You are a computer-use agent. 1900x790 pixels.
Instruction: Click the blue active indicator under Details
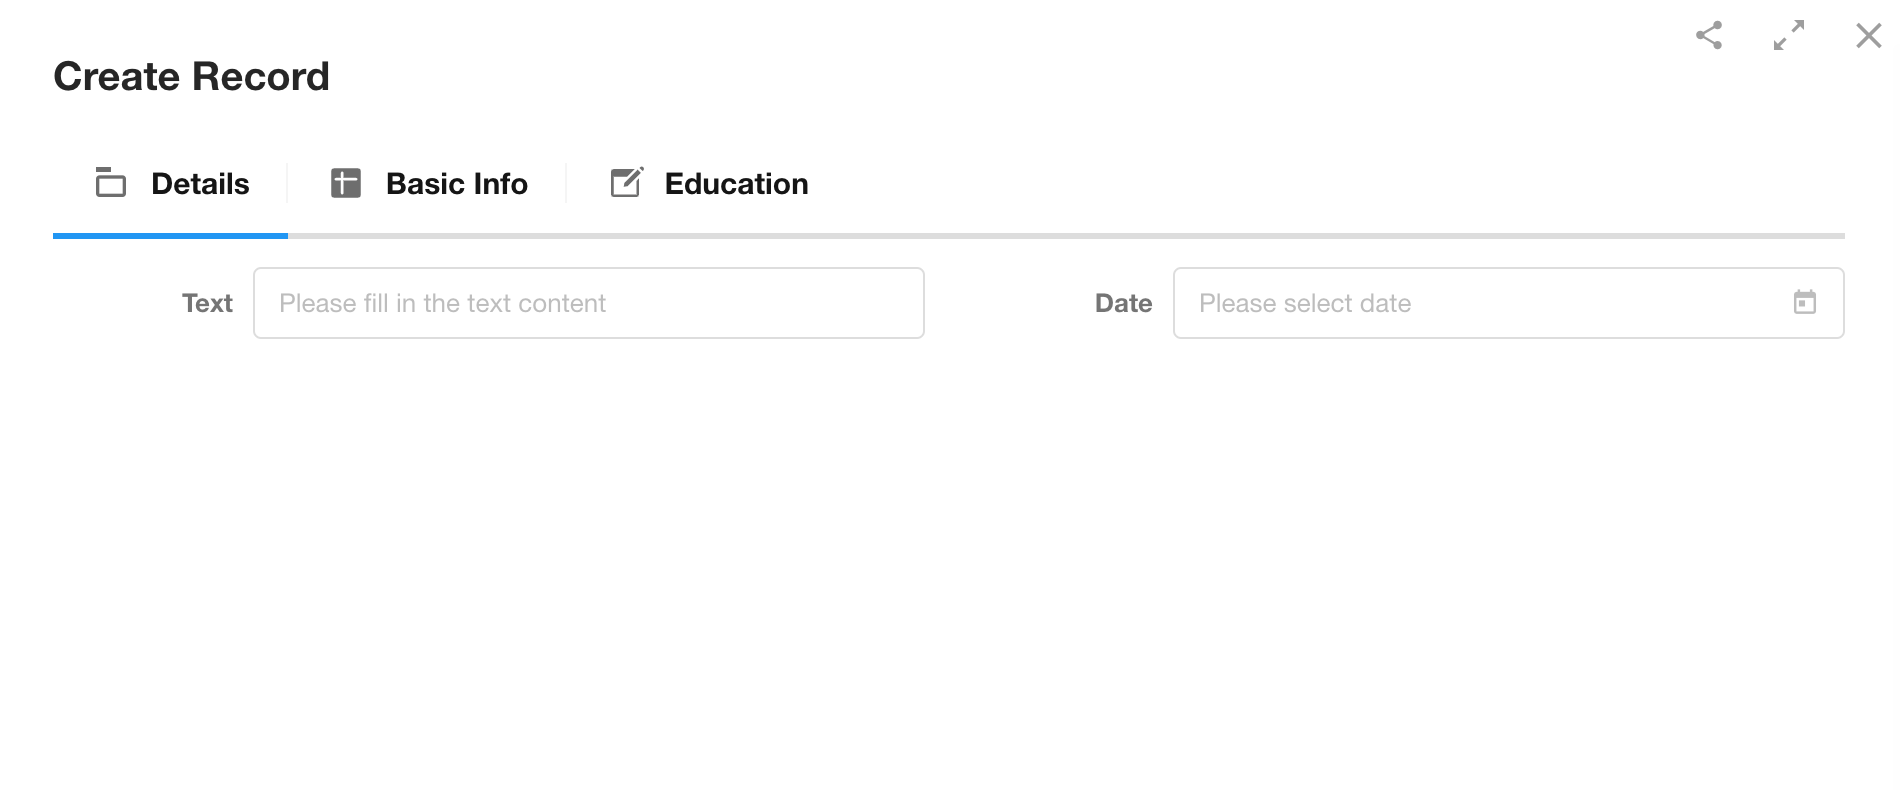[x=170, y=236]
